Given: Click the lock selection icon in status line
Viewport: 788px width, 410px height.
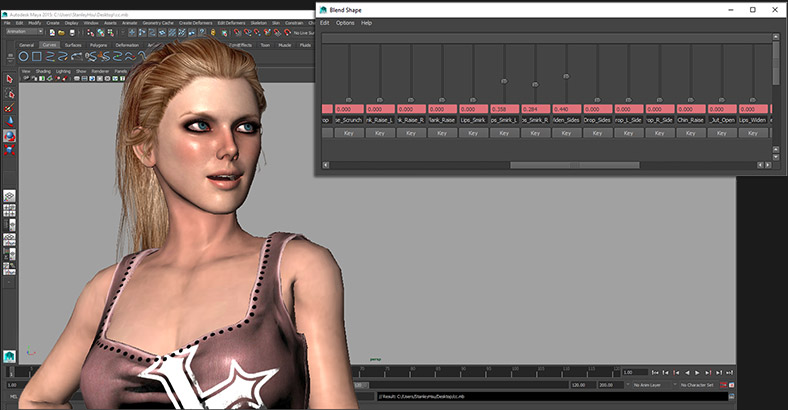Looking at the screenshot, I should tap(213, 33).
